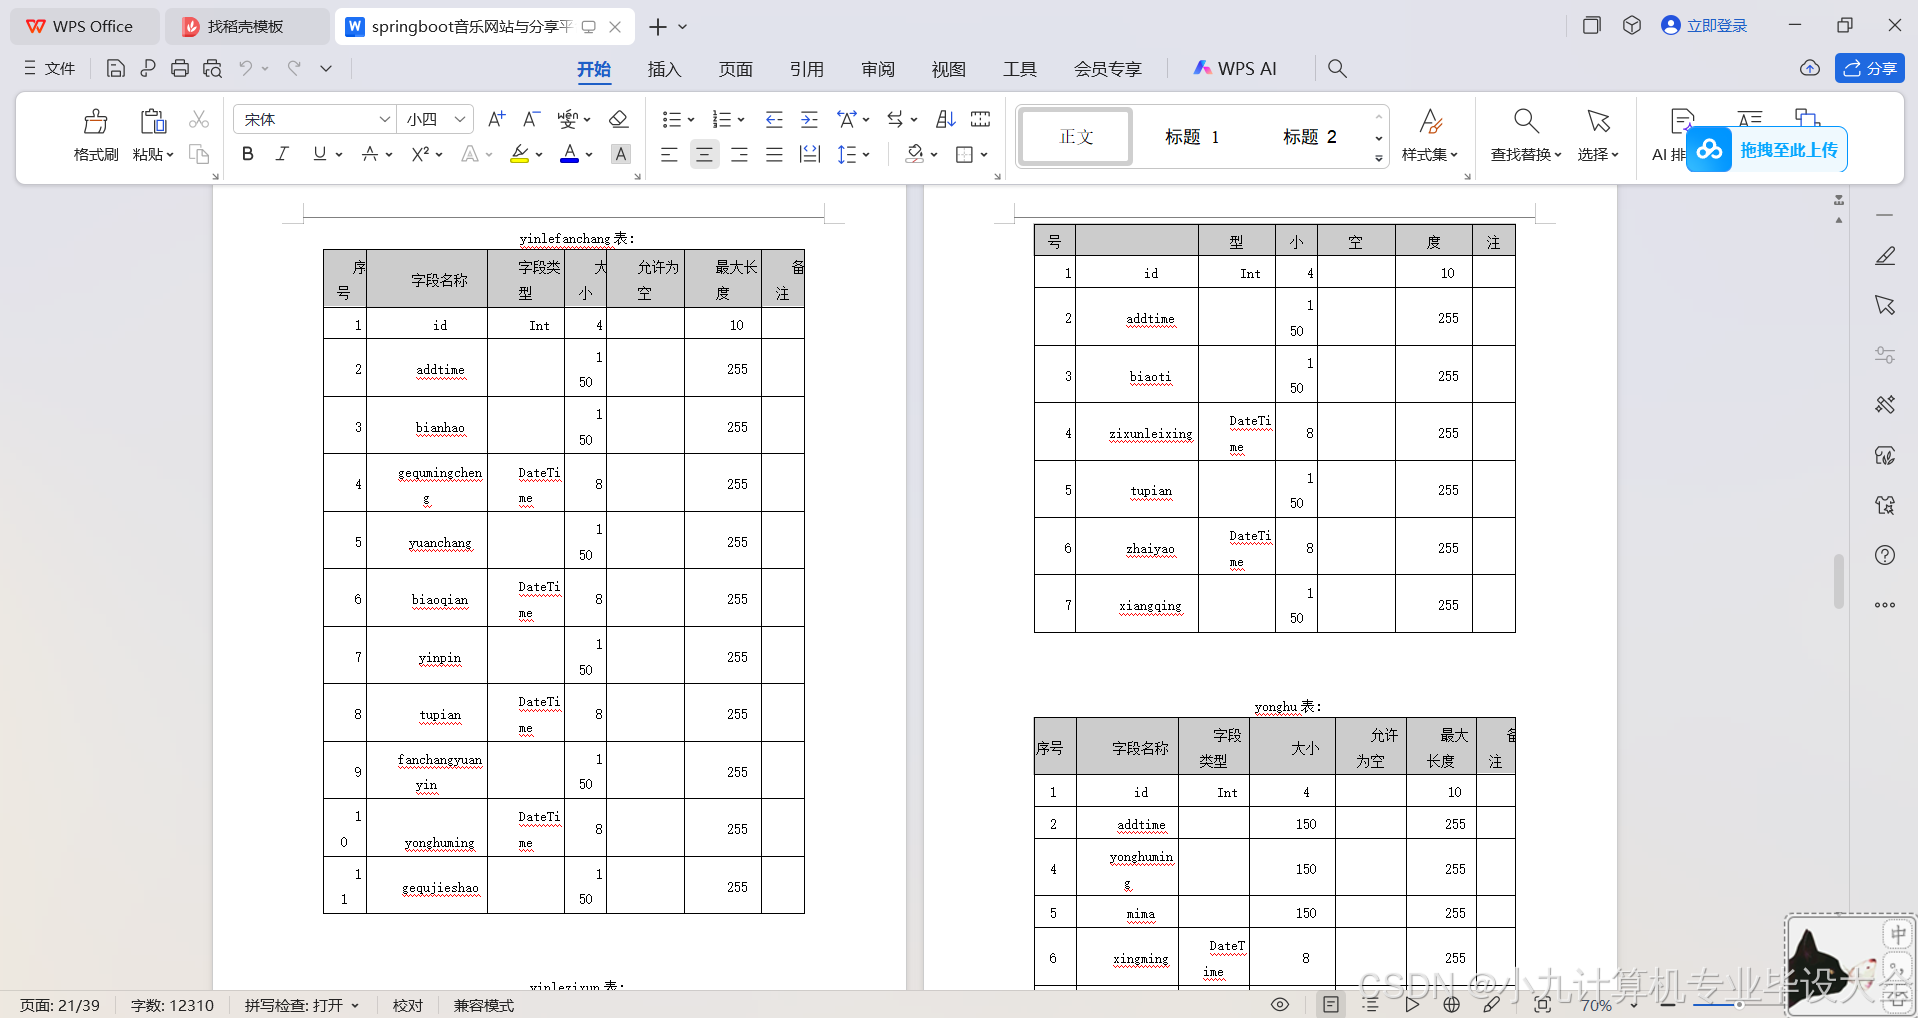Viewport: 1918px width, 1018px height.
Task: Expand the Paste options arrow
Action: (x=170, y=155)
